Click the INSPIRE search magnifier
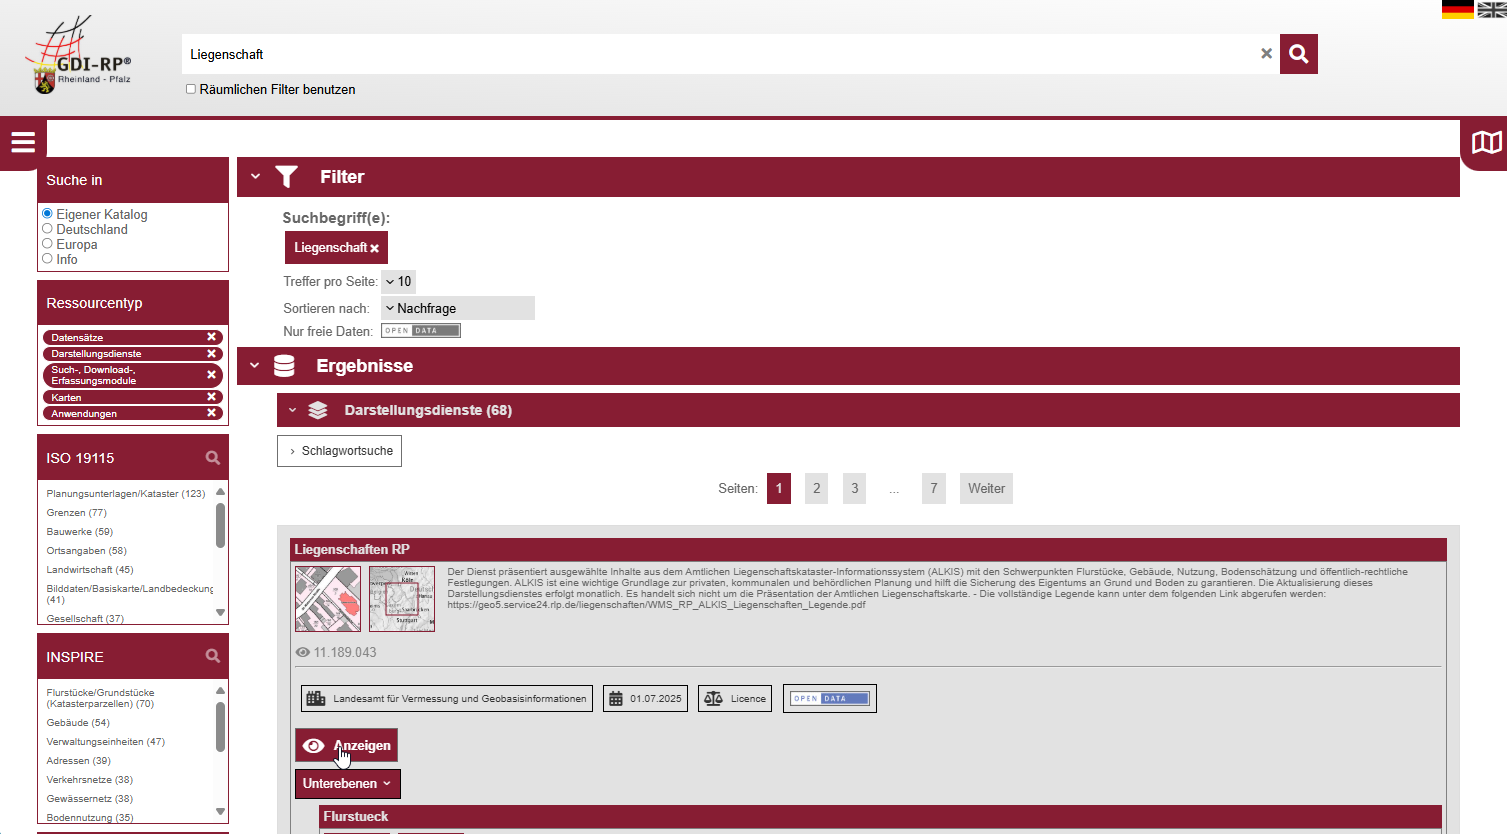1507x834 pixels. click(213, 656)
